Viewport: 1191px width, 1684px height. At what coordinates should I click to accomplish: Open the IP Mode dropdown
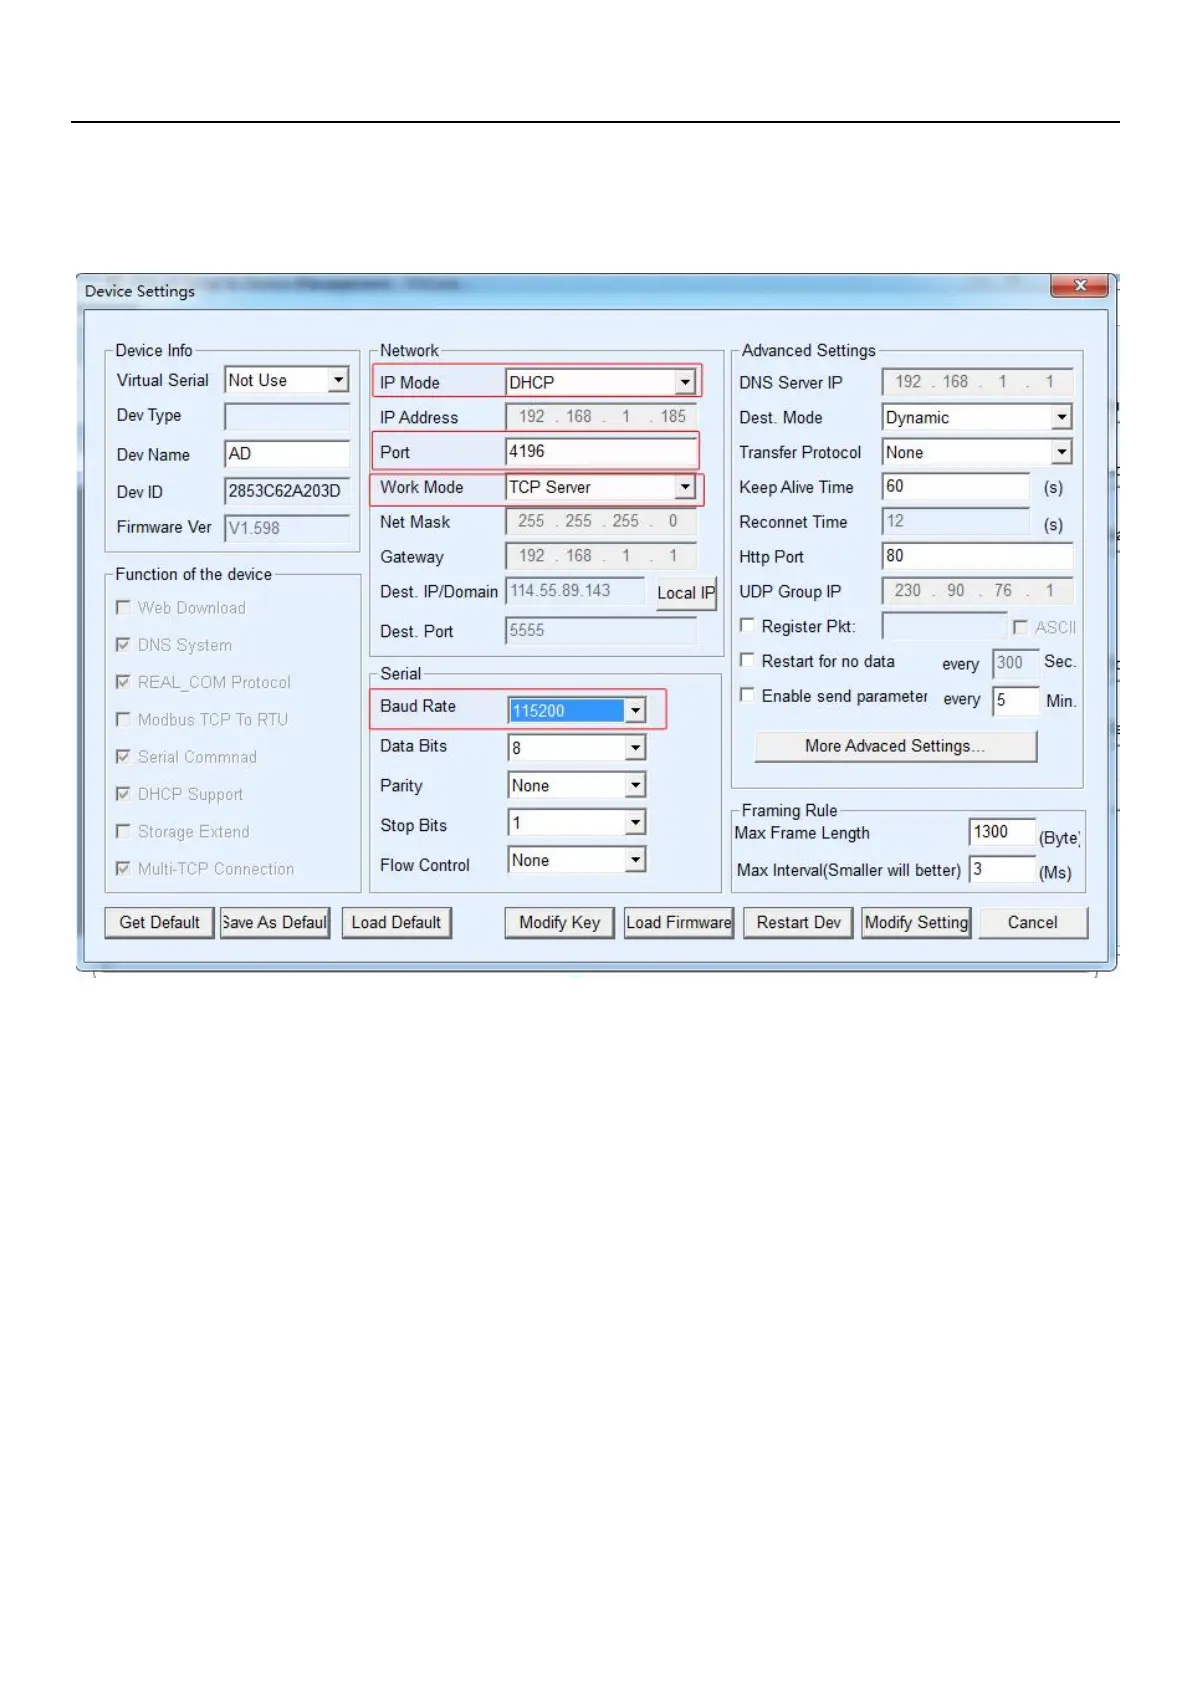[x=685, y=382]
